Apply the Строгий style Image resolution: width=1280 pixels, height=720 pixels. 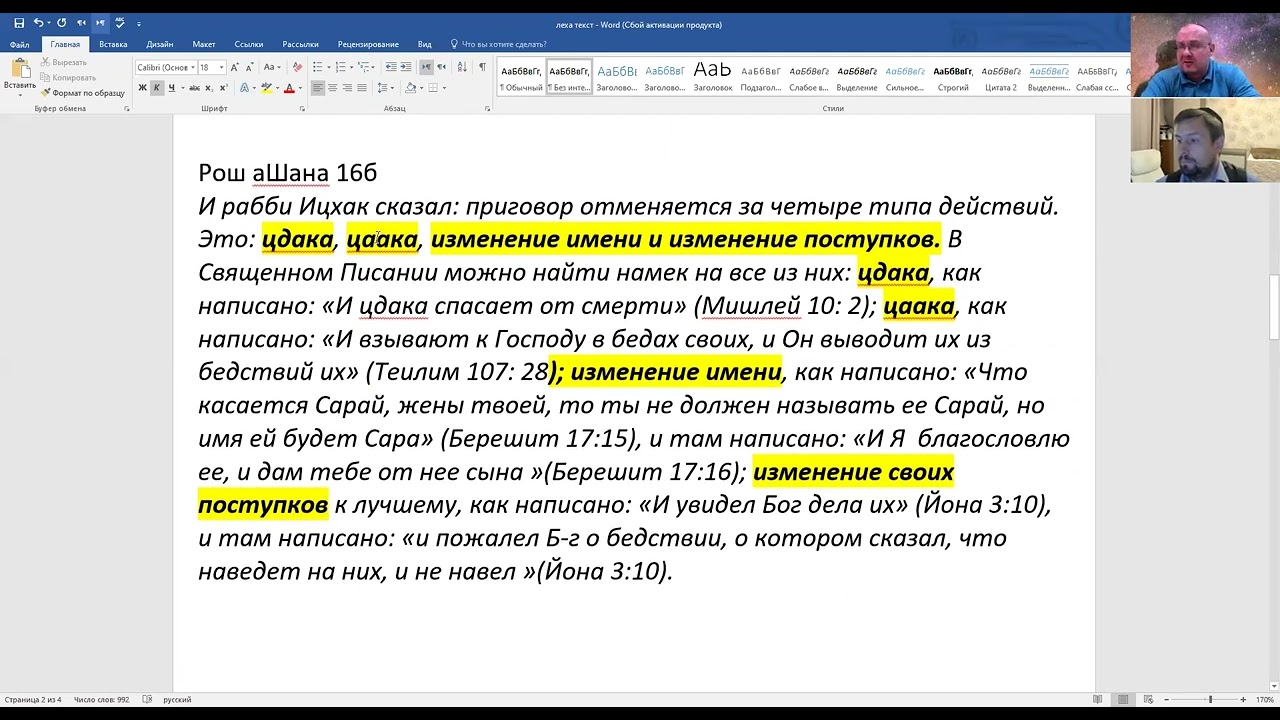tap(953, 77)
